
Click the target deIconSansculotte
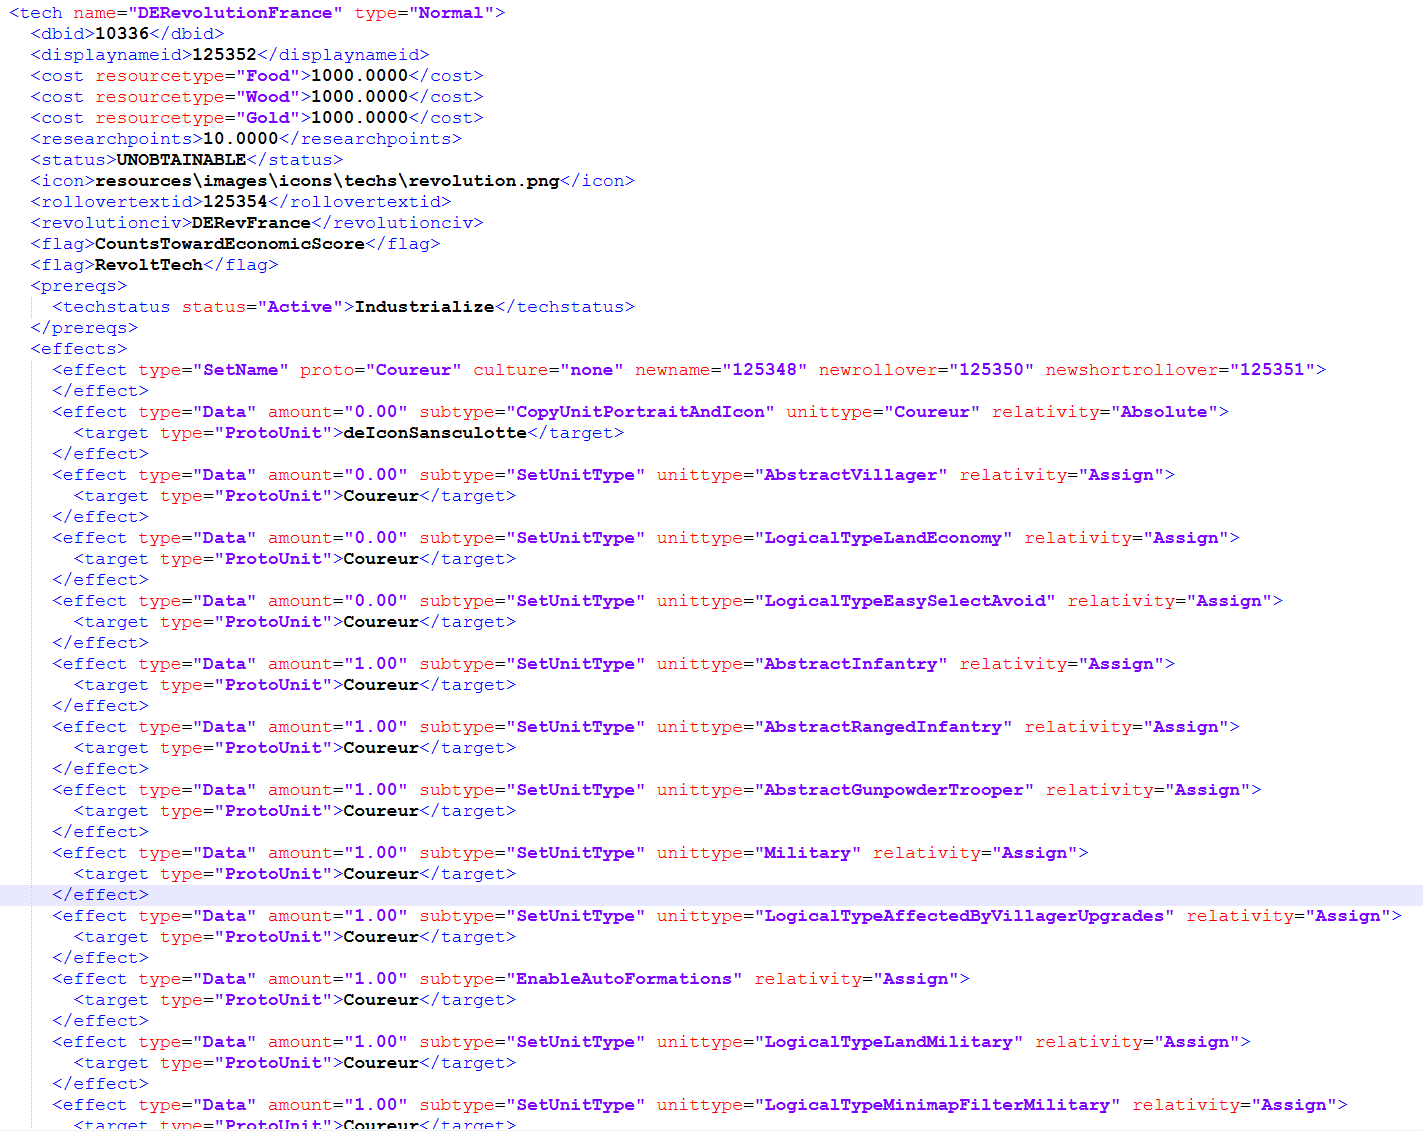click(x=435, y=433)
